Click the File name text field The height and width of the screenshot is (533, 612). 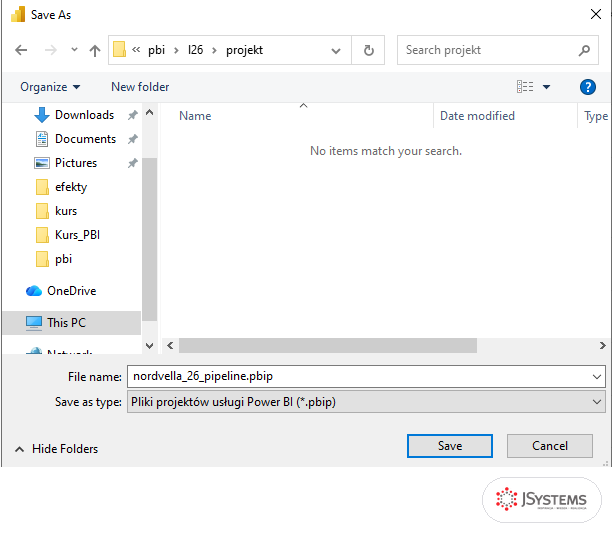pos(358,377)
